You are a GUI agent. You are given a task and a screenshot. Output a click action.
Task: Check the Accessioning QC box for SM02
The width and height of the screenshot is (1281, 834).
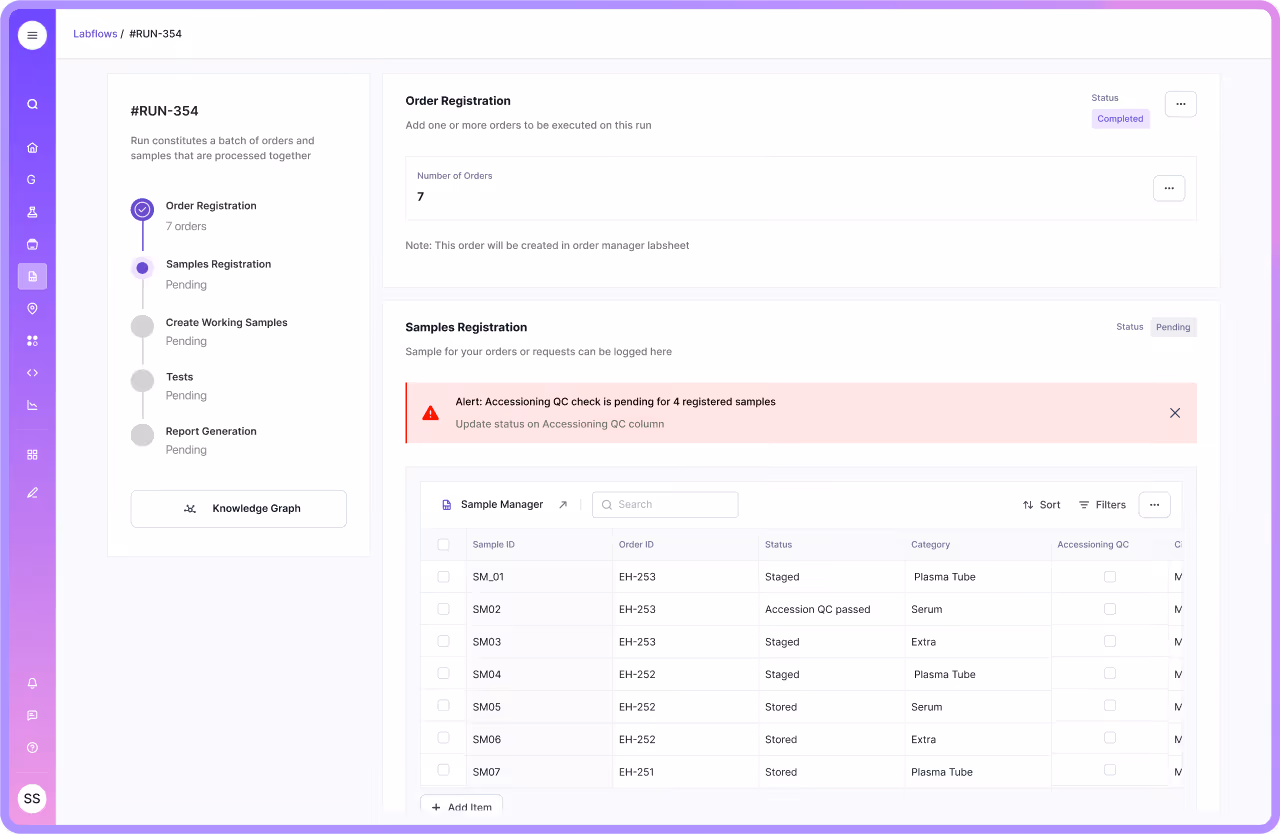point(1109,608)
